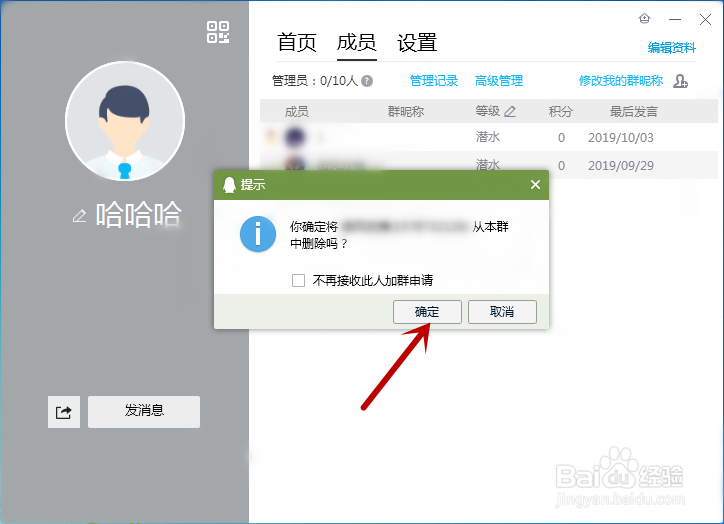Image resolution: width=724 pixels, height=524 pixels.
Task: Click the add member icon beside 修改我的群昵称
Action: [680, 81]
